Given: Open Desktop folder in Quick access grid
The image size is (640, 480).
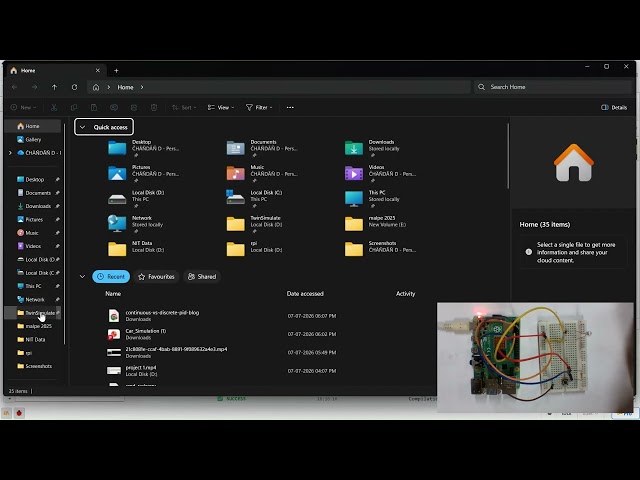Looking at the screenshot, I should [x=144, y=148].
